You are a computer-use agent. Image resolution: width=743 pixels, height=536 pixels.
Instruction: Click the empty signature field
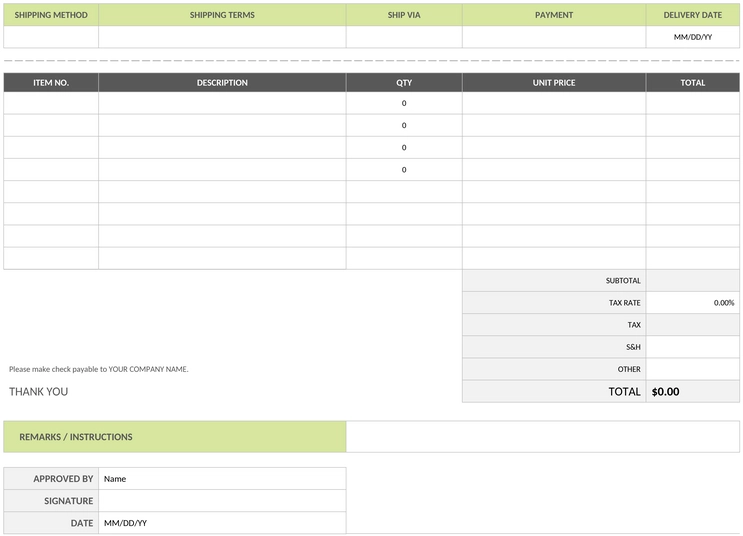[222, 501]
